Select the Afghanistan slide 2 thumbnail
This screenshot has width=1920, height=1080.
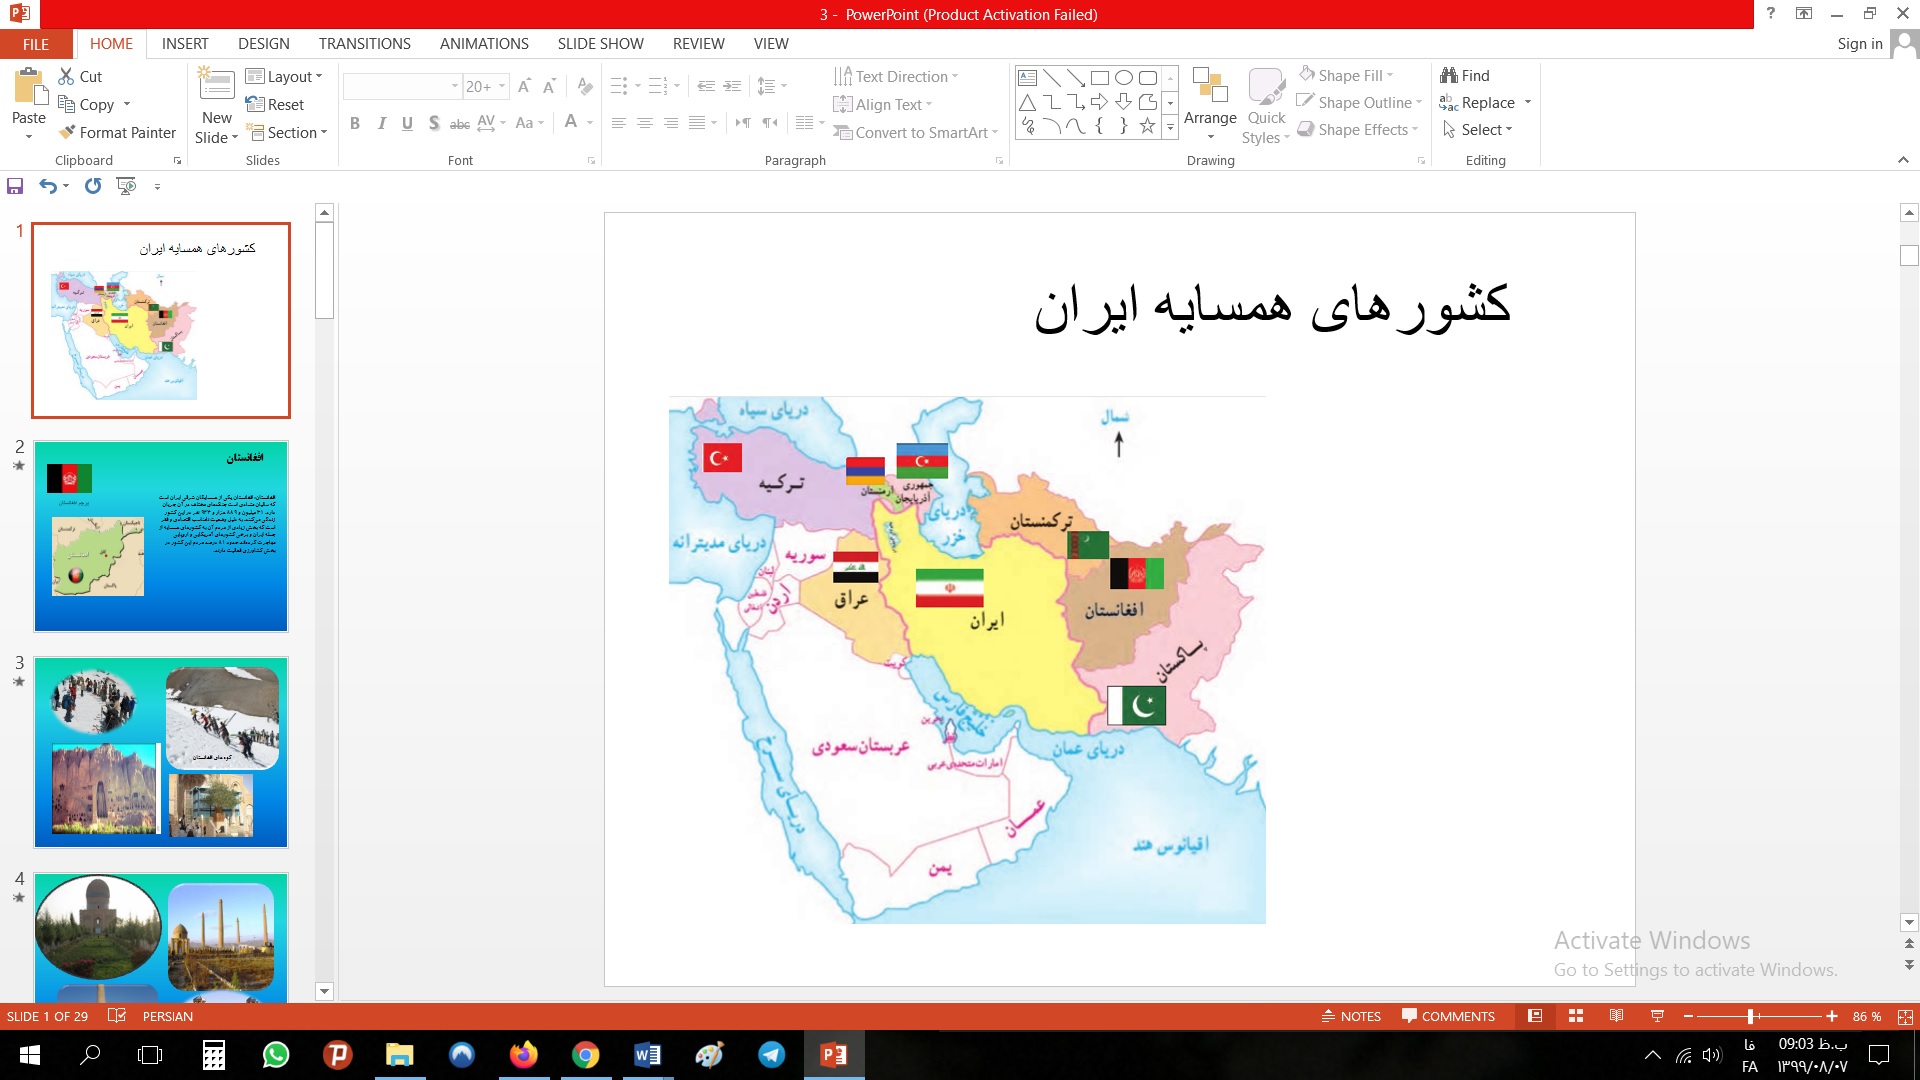click(x=161, y=536)
